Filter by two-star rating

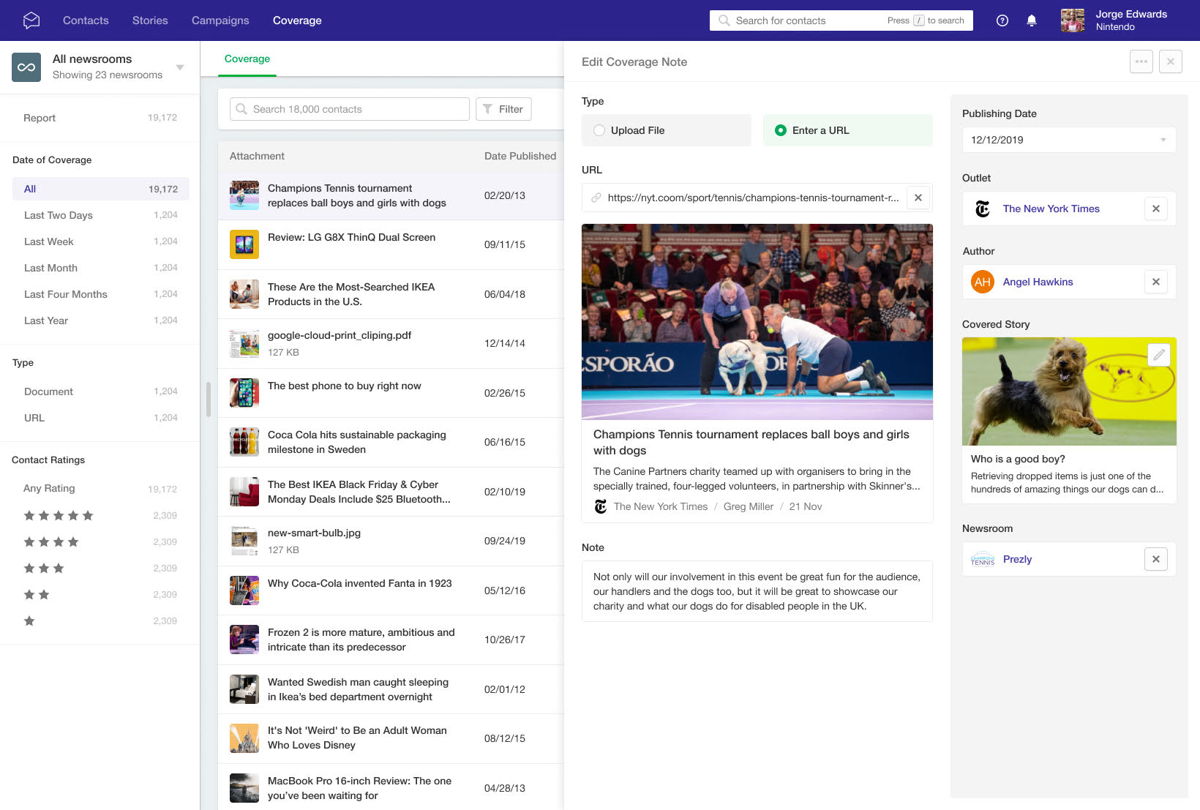tap(100, 595)
